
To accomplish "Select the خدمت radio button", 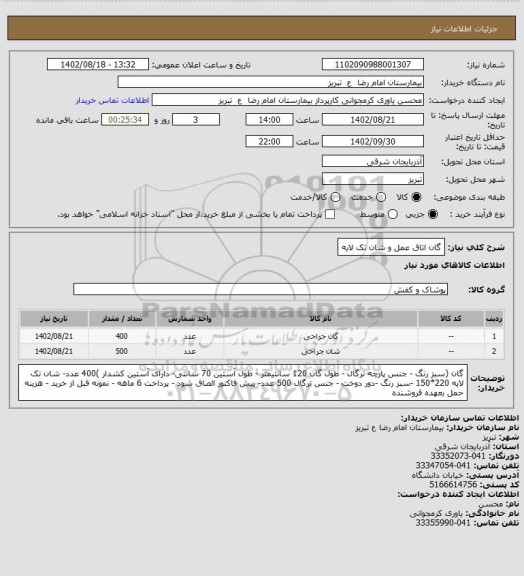I will point(381,197).
